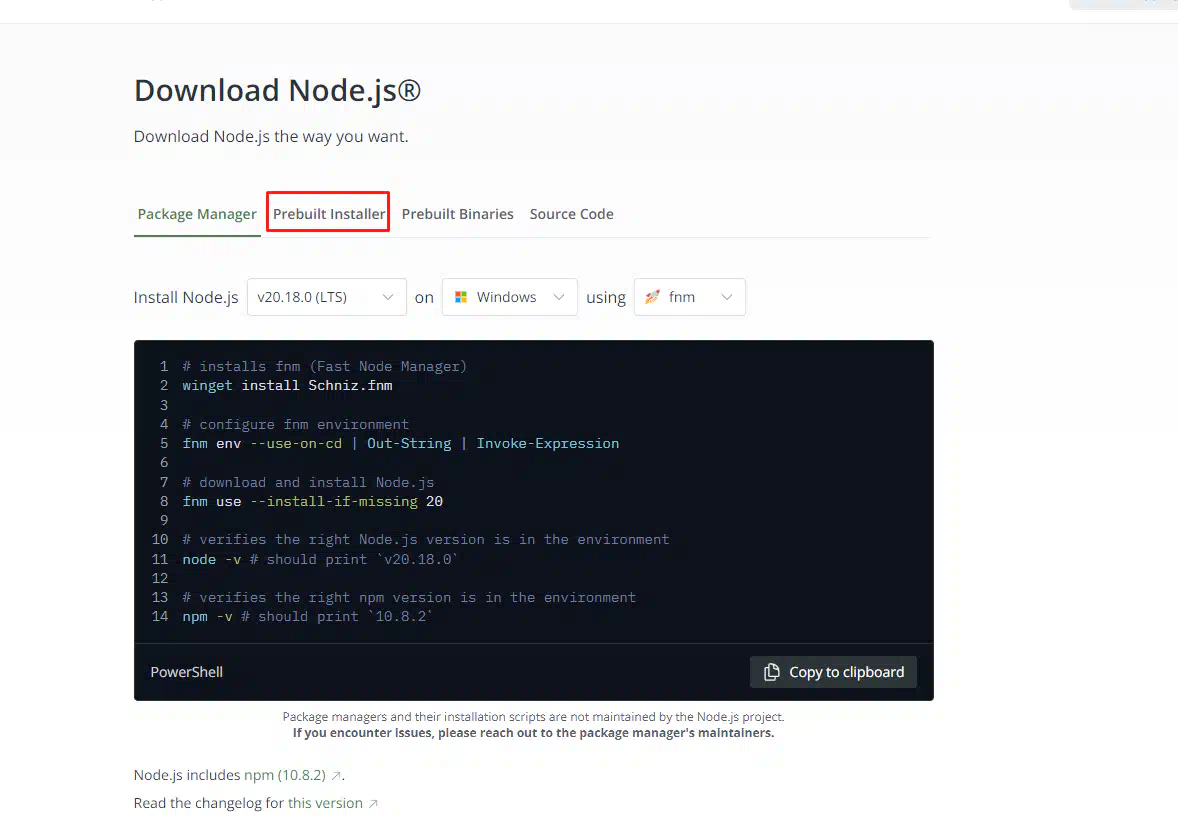Click the chevron arrow in the Windows dropdown

coord(559,297)
